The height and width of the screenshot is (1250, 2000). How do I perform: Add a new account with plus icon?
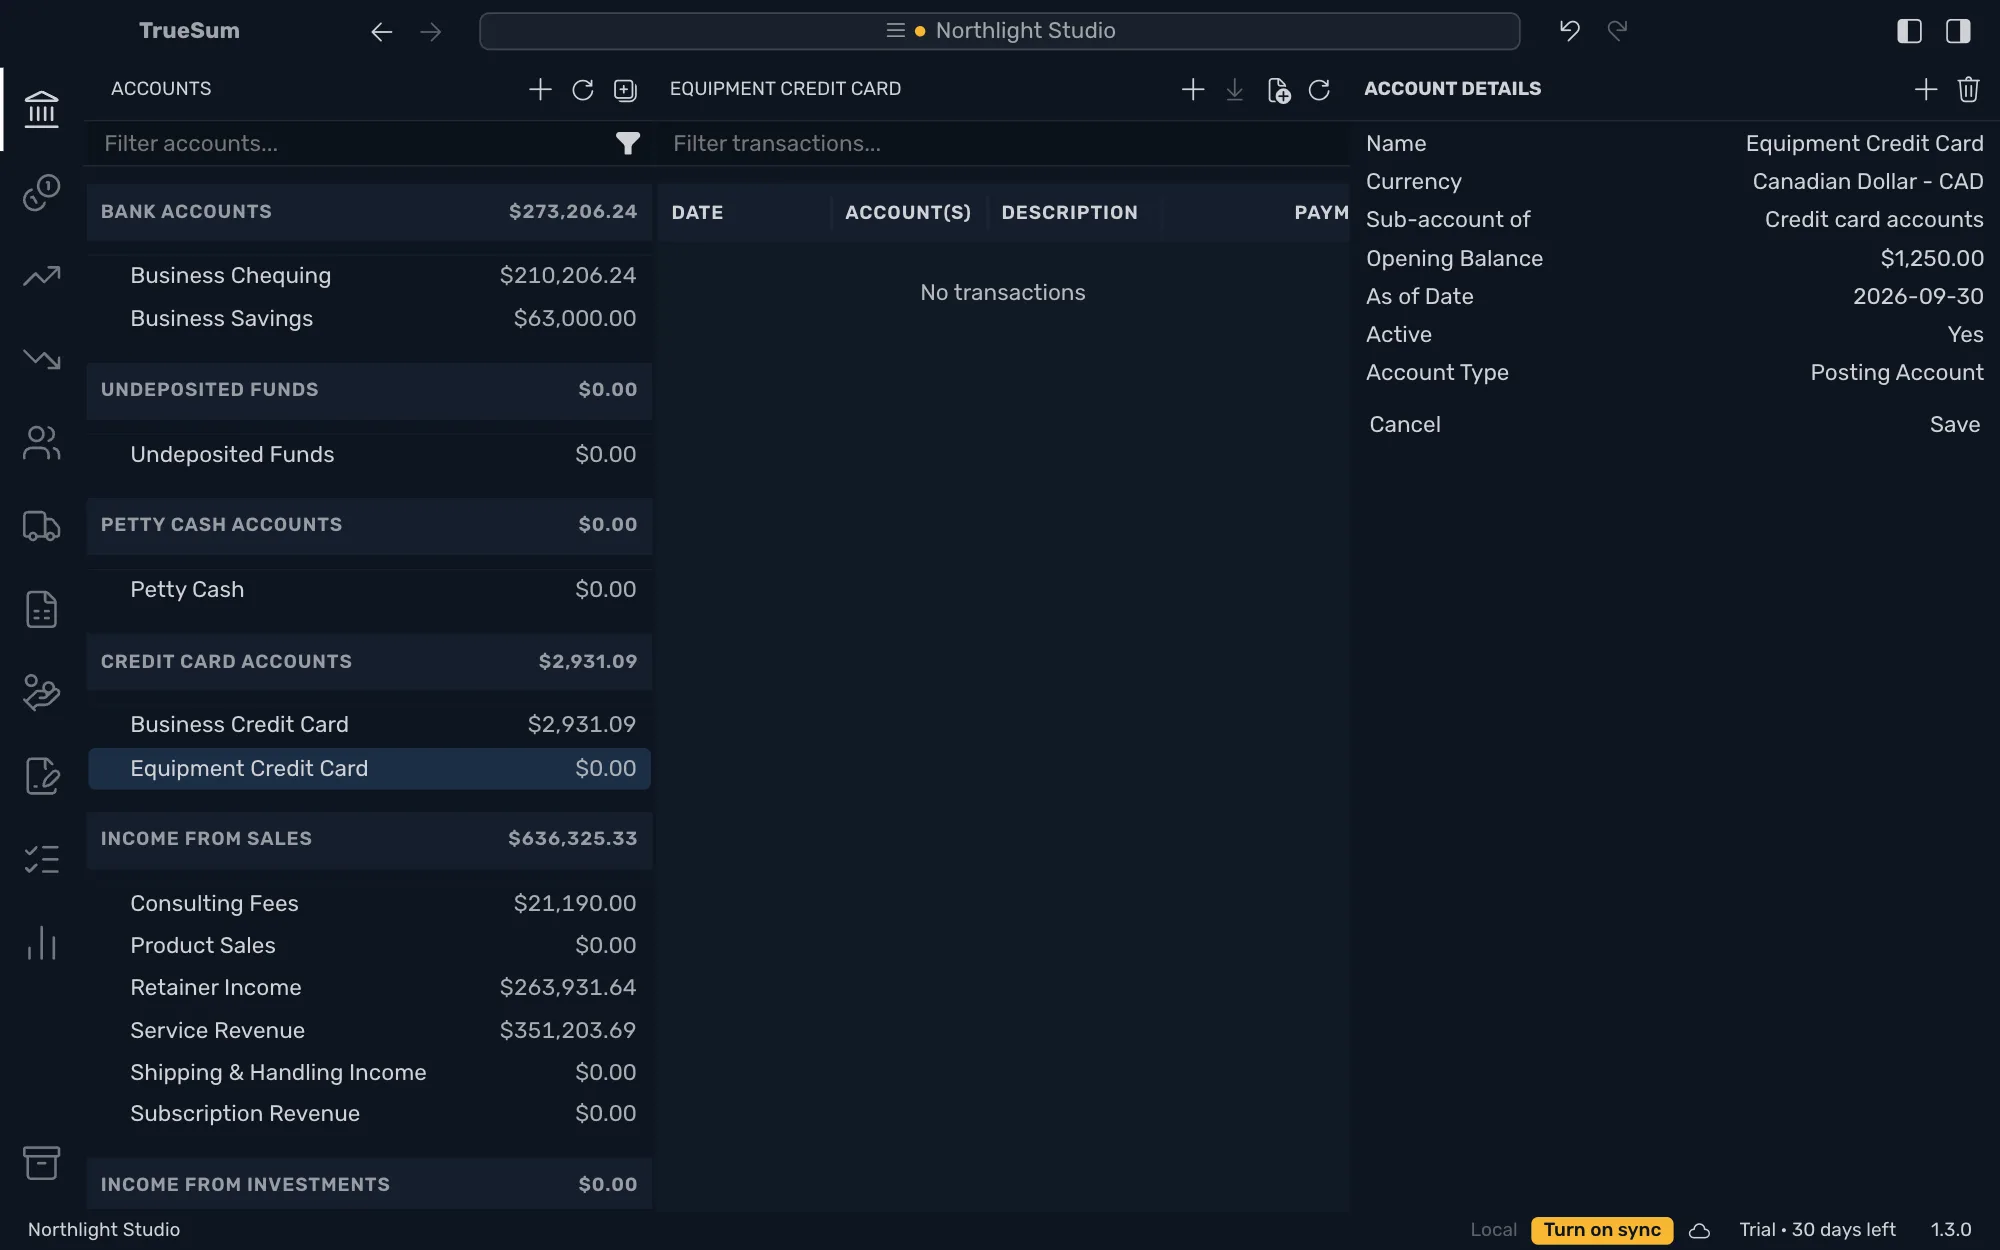[540, 90]
